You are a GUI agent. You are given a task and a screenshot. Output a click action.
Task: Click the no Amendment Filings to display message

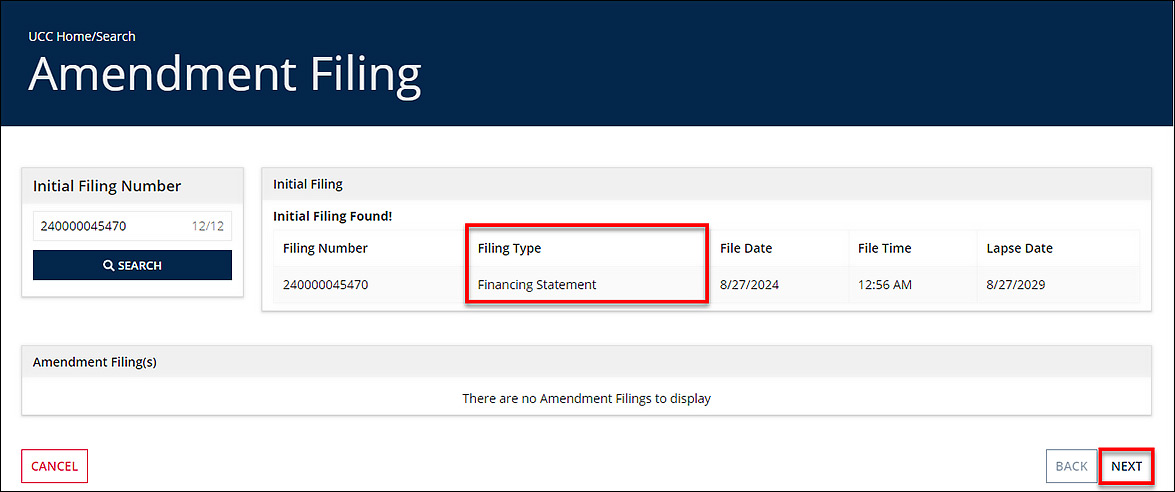pyautogui.click(x=586, y=398)
